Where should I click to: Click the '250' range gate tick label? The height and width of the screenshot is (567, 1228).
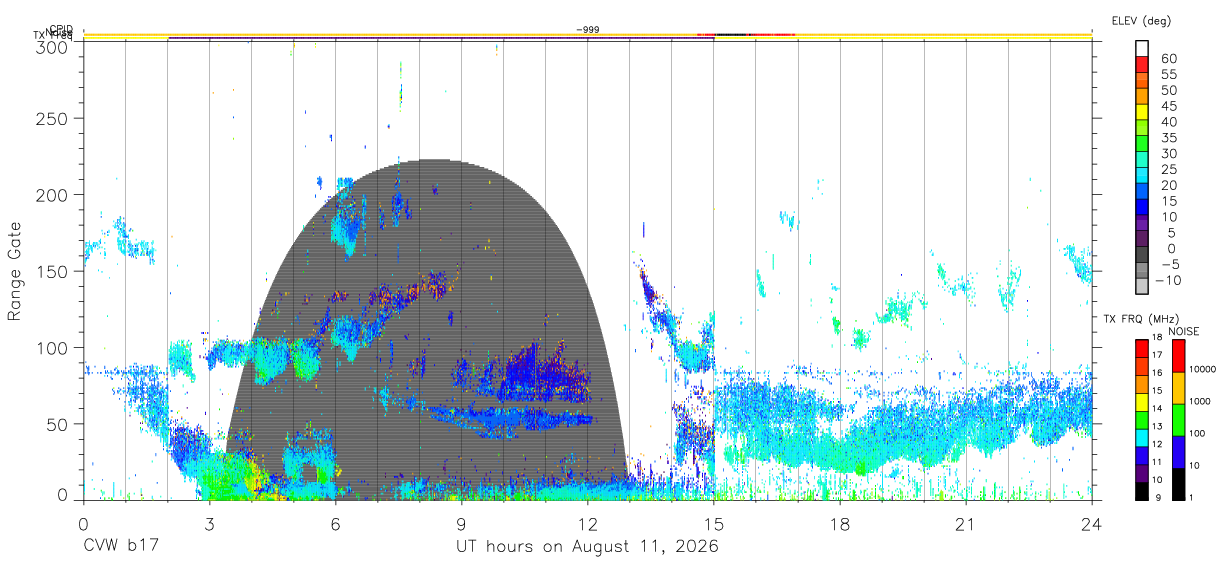[54, 118]
